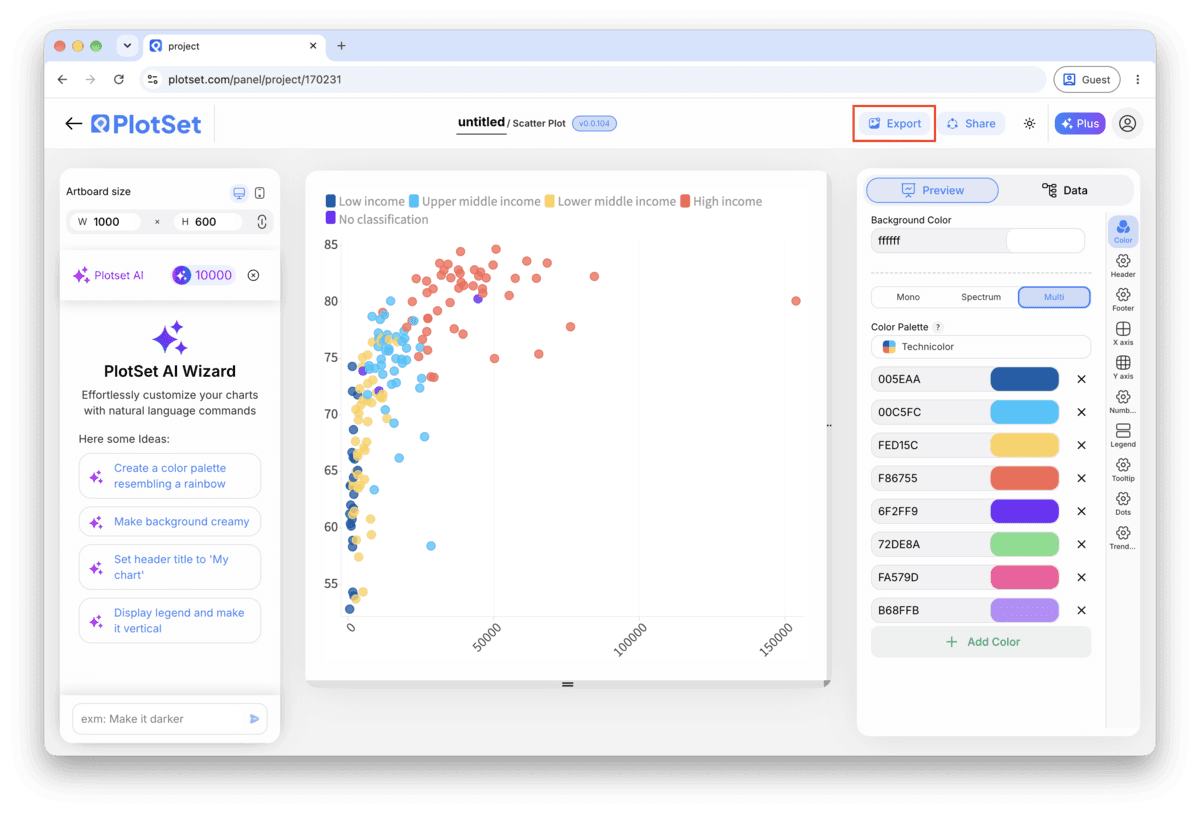Open the Dots settings icon
The height and width of the screenshot is (814, 1200).
(x=1123, y=504)
